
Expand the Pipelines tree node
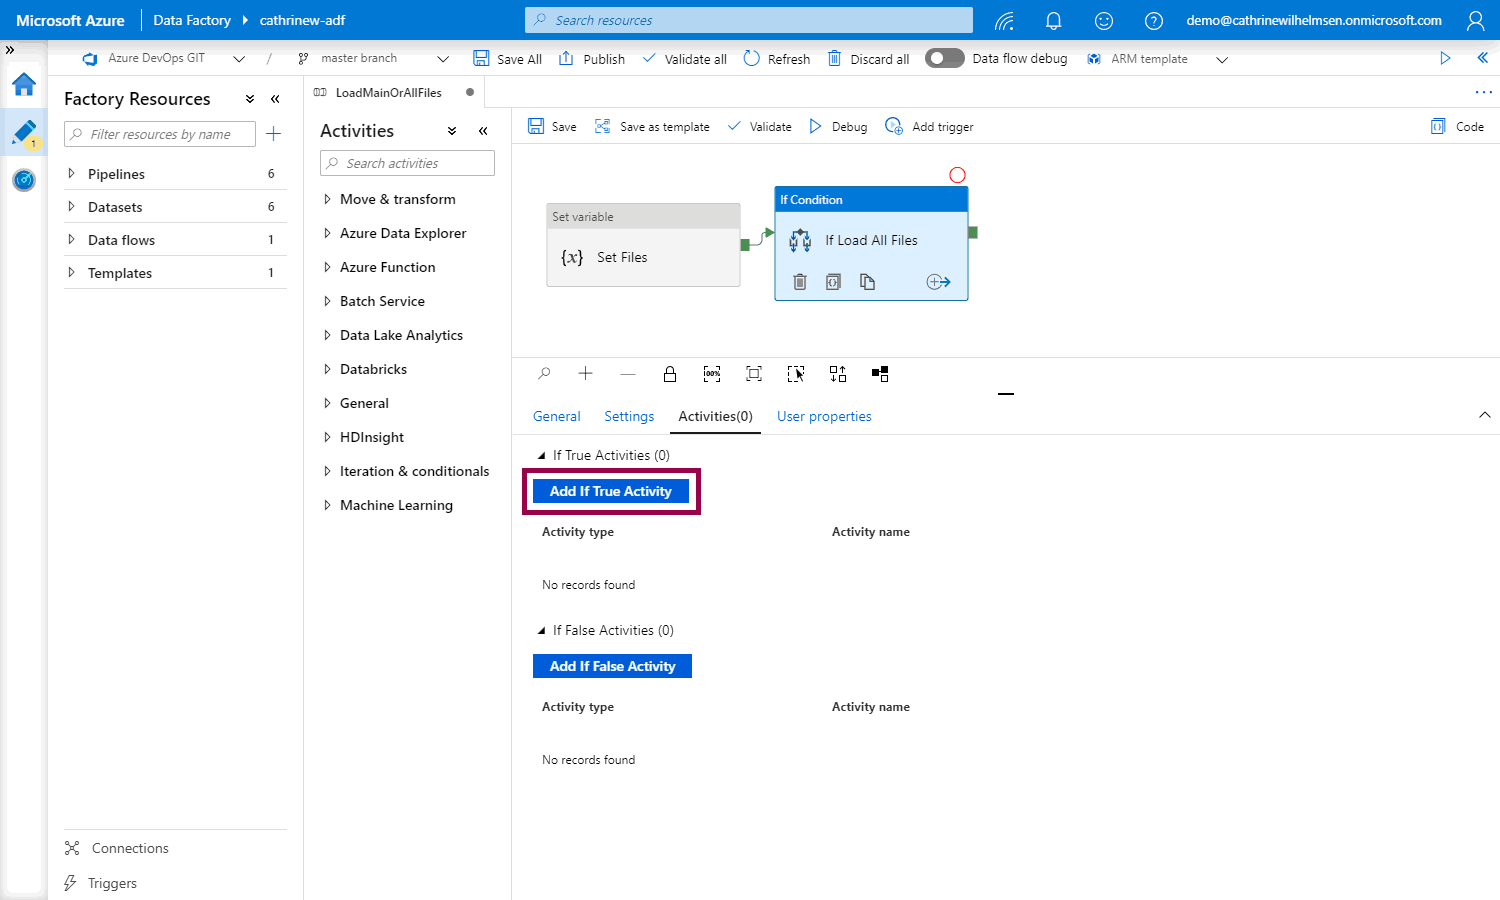point(71,174)
